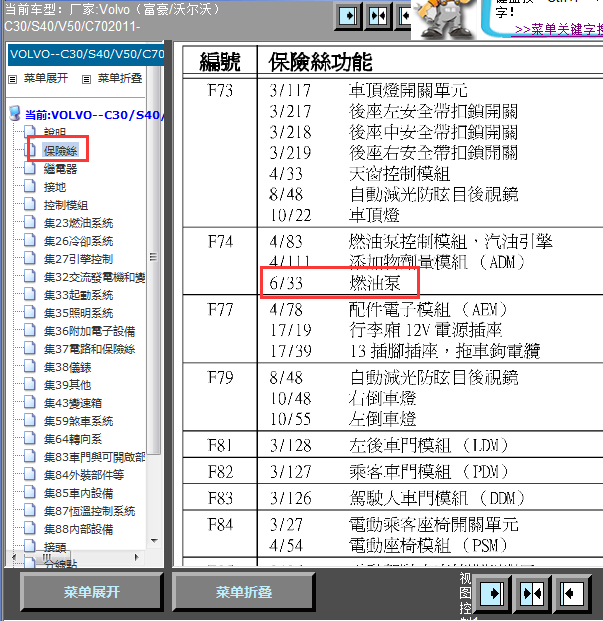Open the 保險絲 tree item
Screen dimensions: 603x621
pyautogui.click(x=61, y=150)
